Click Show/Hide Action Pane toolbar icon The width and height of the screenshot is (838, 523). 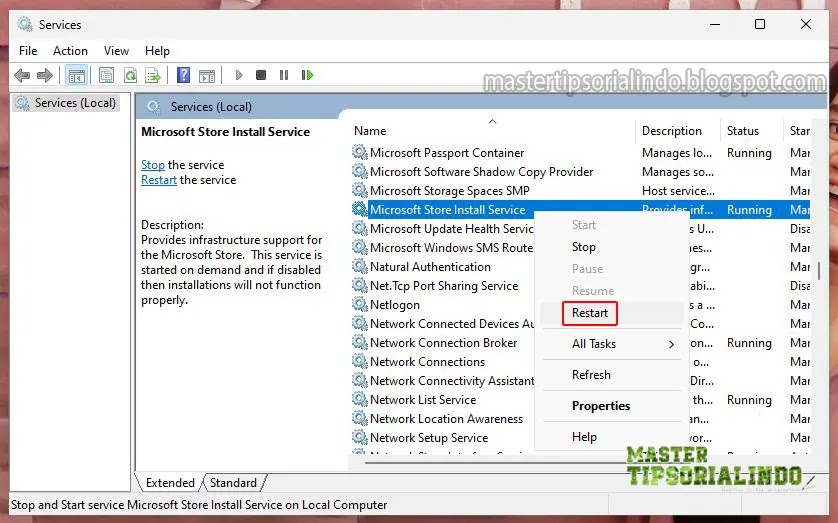207,75
